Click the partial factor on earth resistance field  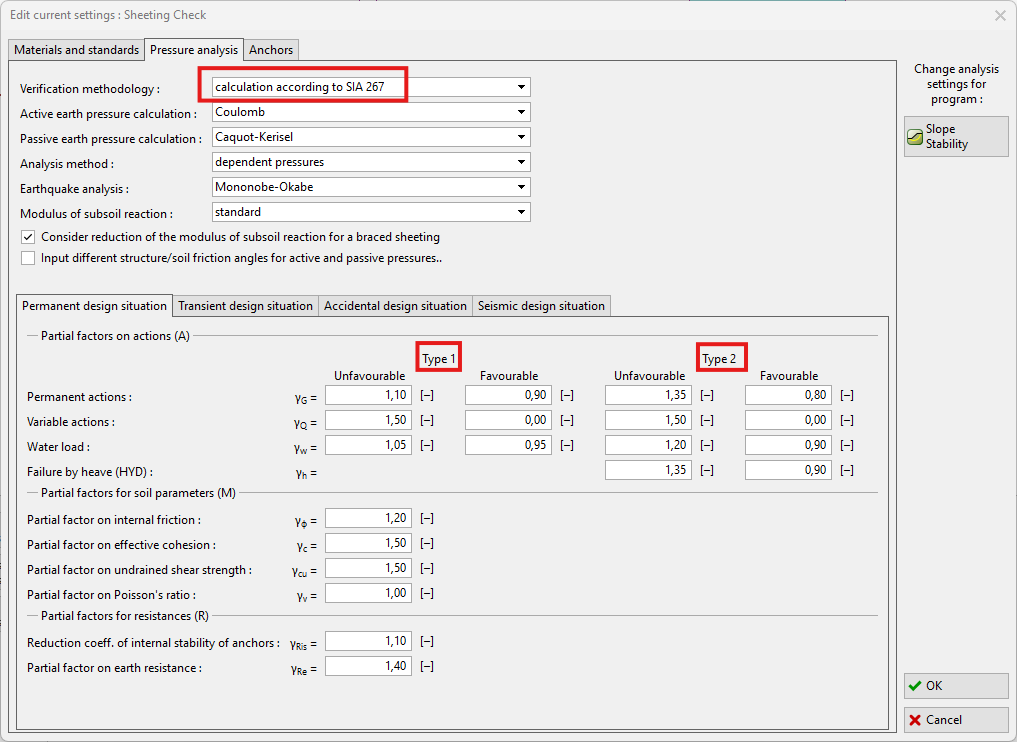point(368,666)
